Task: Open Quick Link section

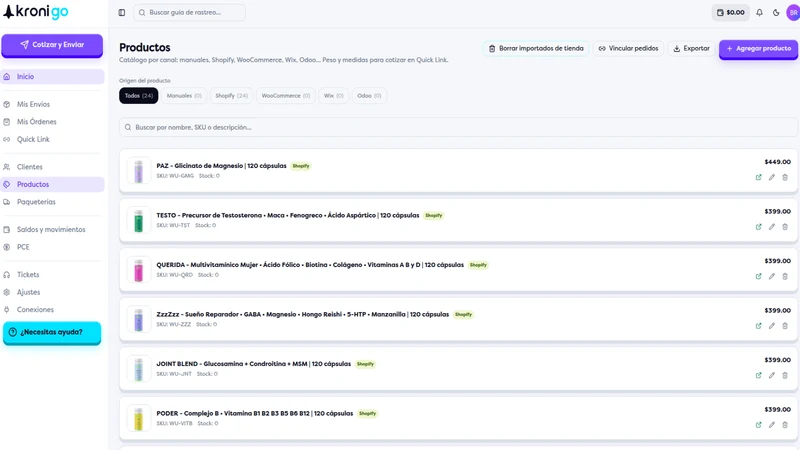Action: click(x=52, y=139)
